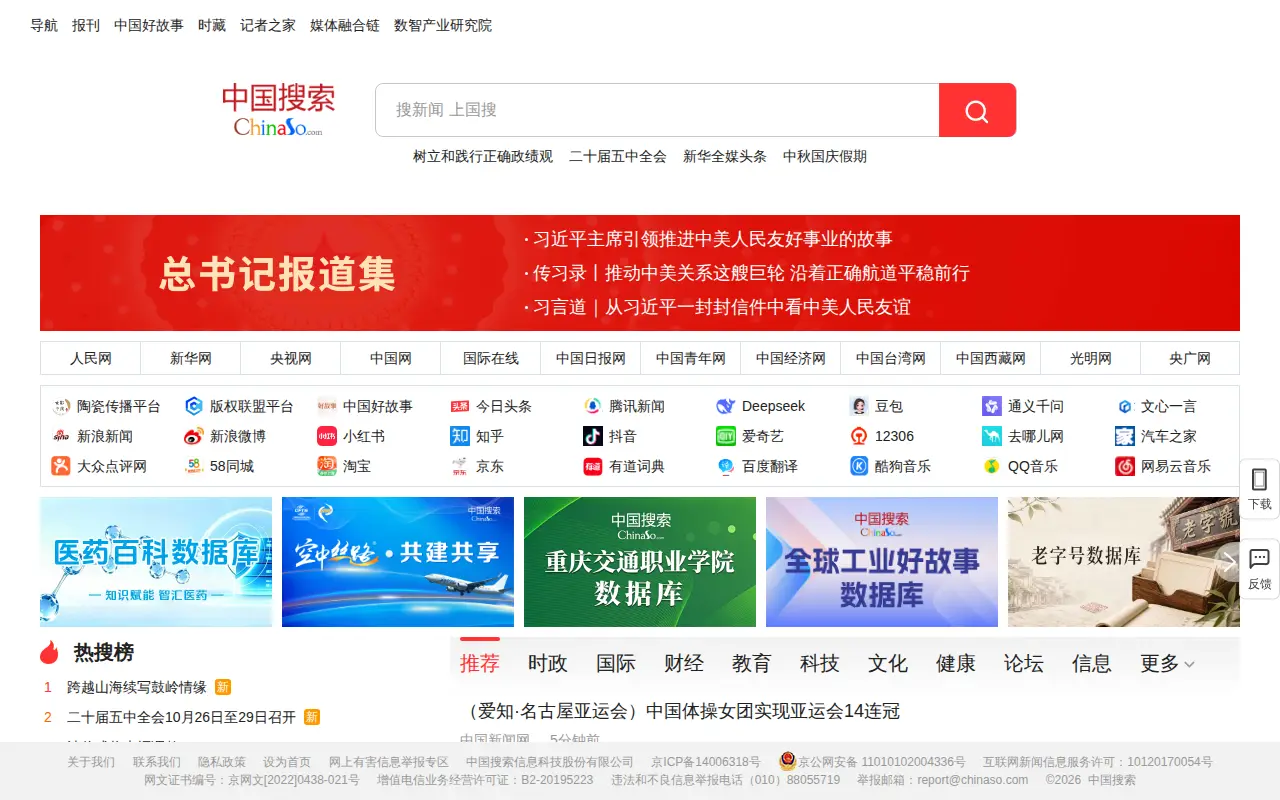The height and width of the screenshot is (800, 1280).
Task: Open 百度翻译 icon
Action: tap(726, 466)
